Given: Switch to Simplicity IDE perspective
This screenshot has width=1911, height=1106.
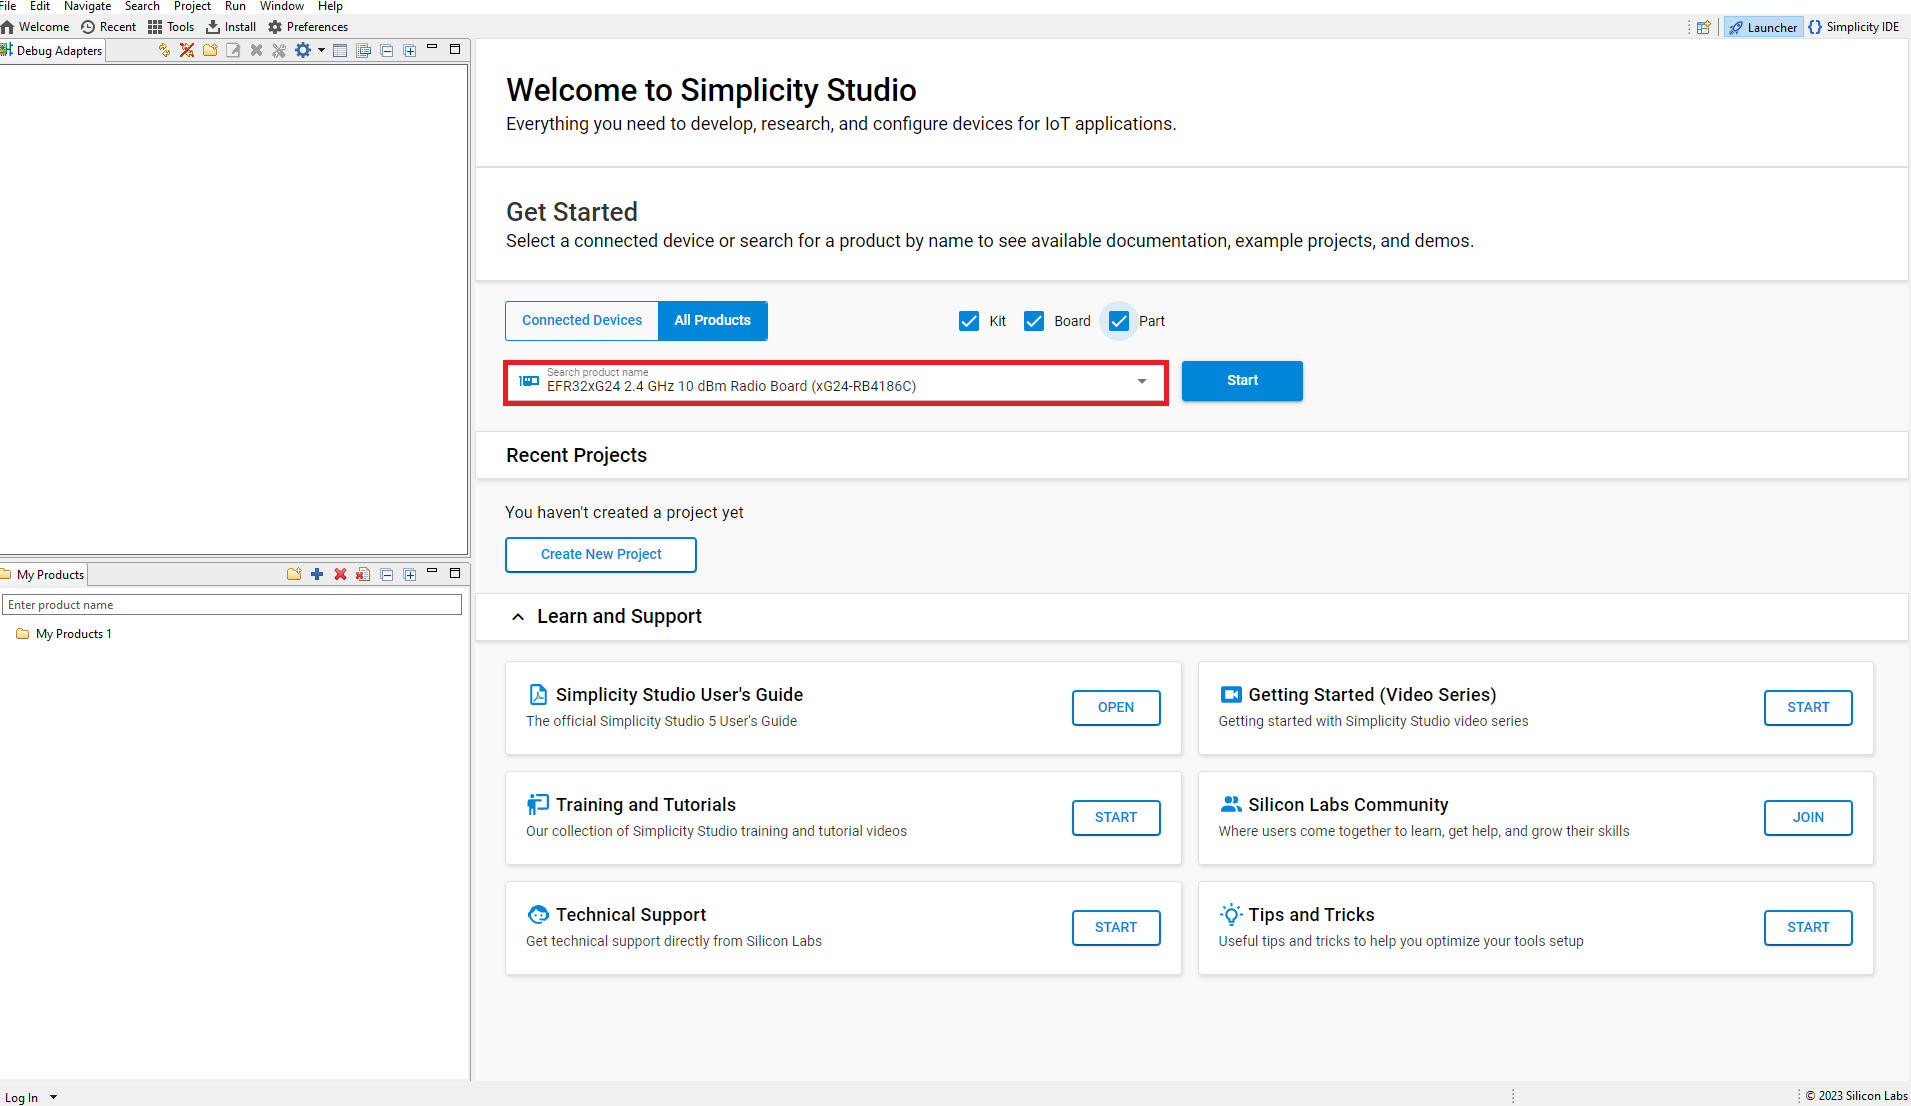Looking at the screenshot, I should tap(1853, 27).
